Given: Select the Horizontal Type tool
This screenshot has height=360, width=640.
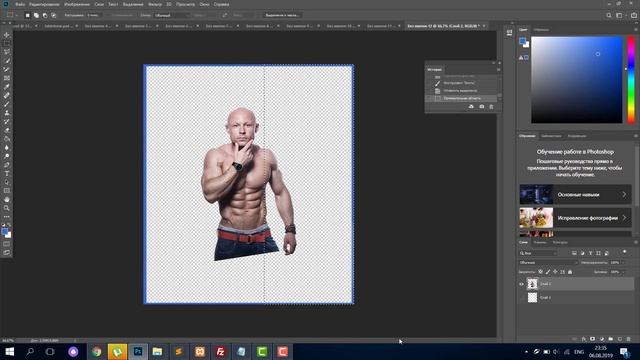Looking at the screenshot, I should click(x=7, y=173).
